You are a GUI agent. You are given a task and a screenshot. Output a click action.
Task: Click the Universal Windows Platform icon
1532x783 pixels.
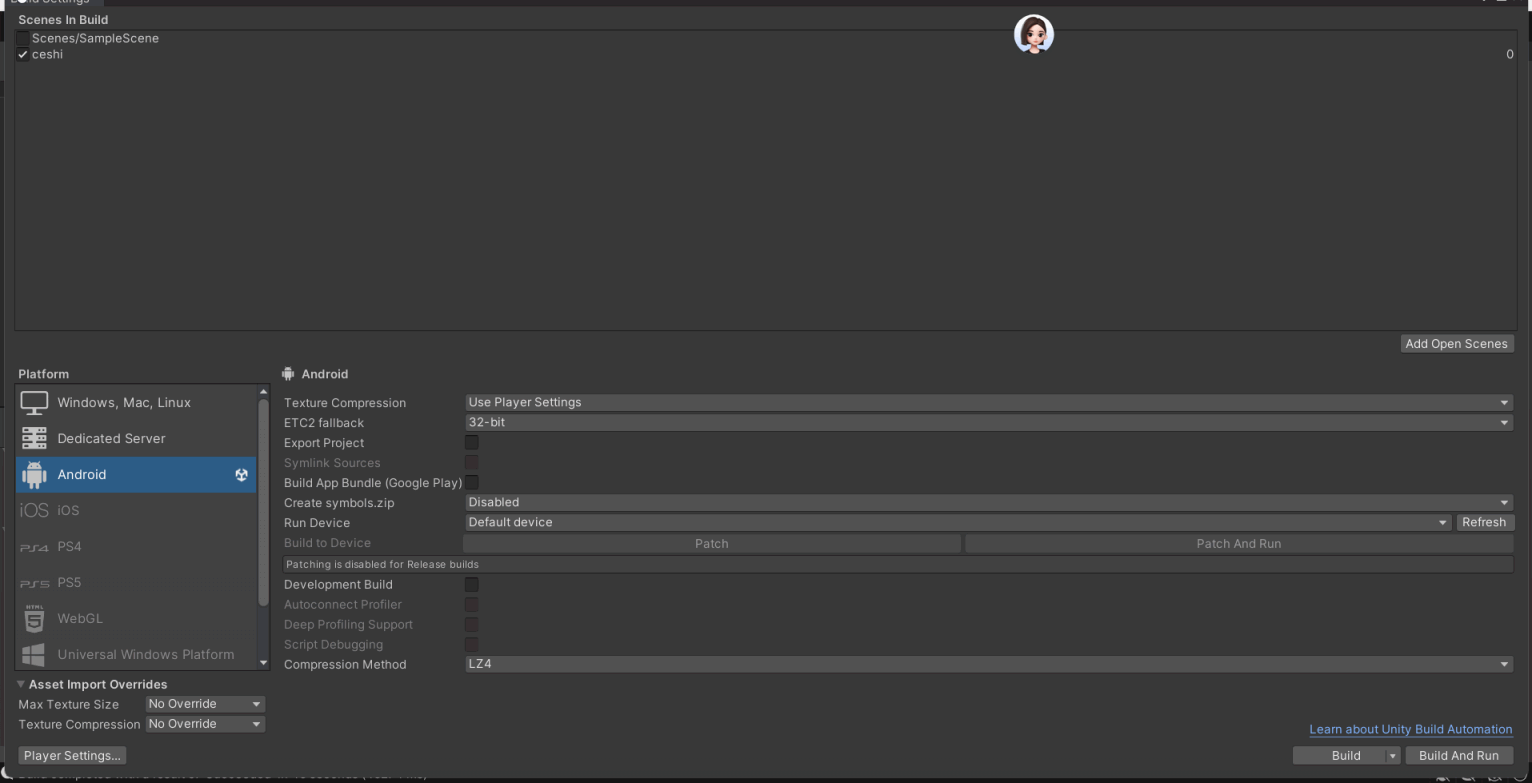34,655
